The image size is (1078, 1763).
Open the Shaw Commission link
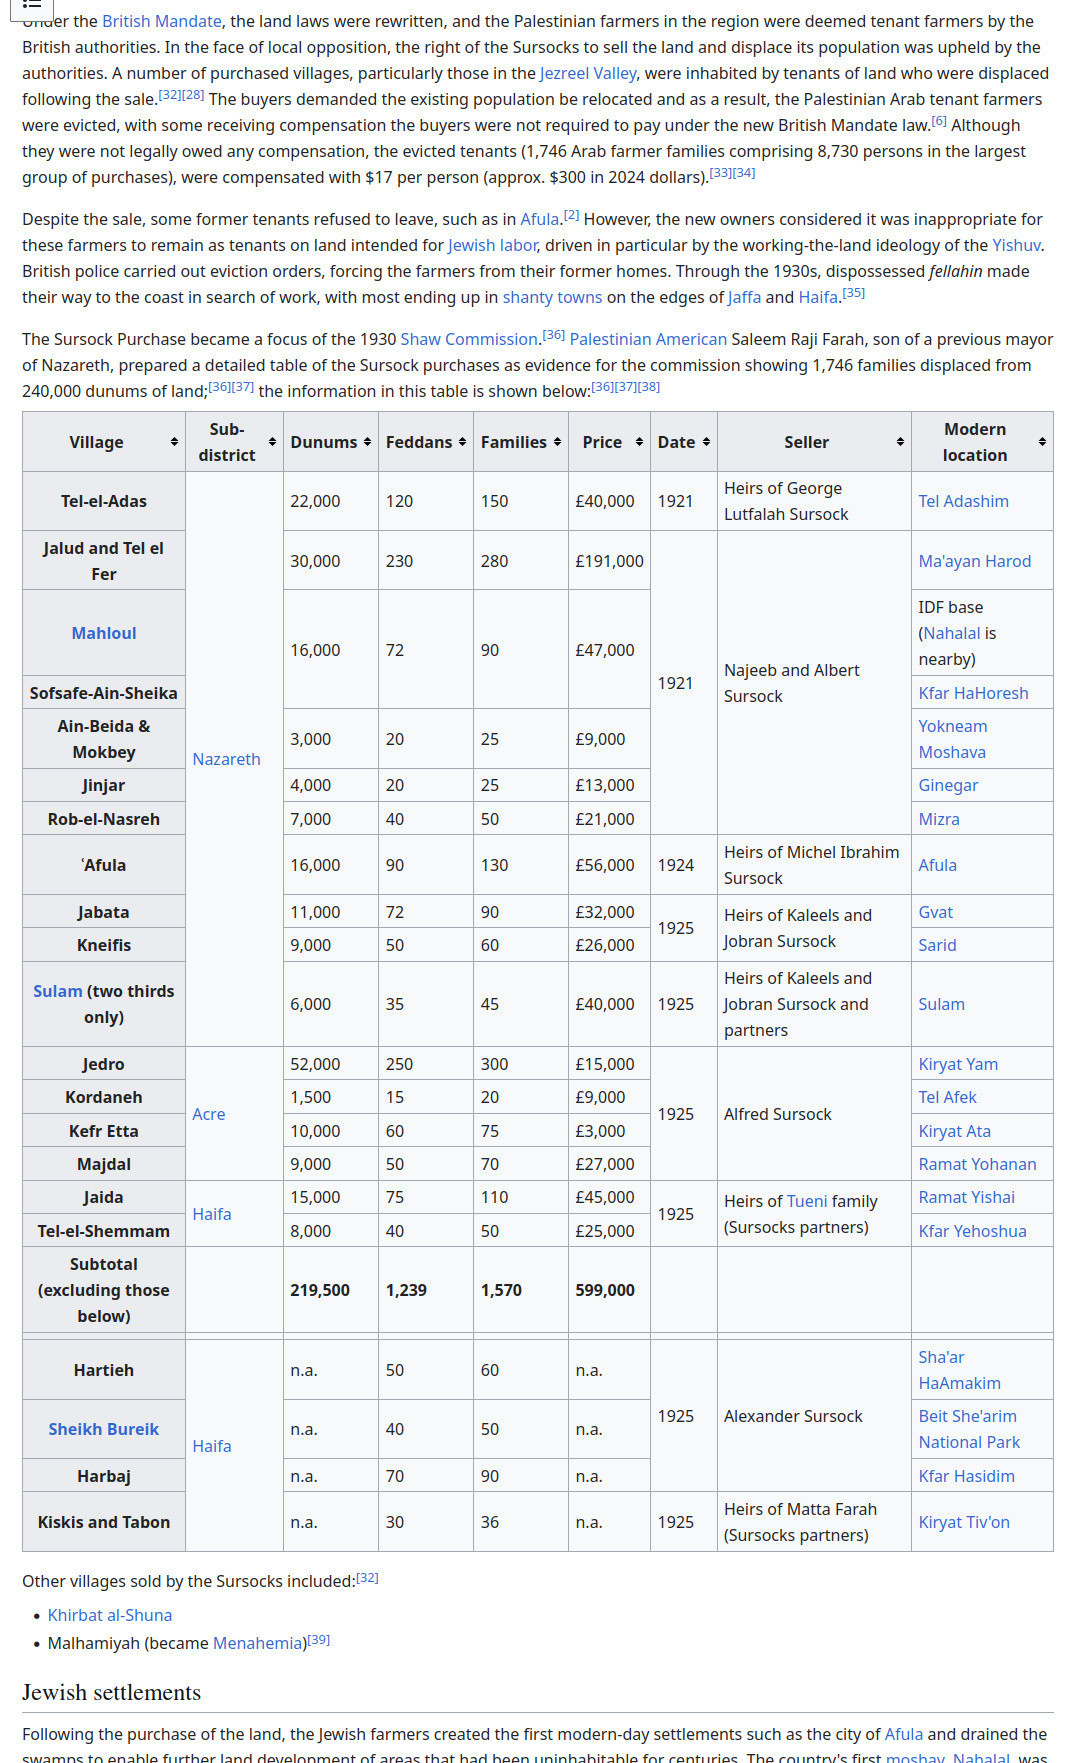point(469,339)
